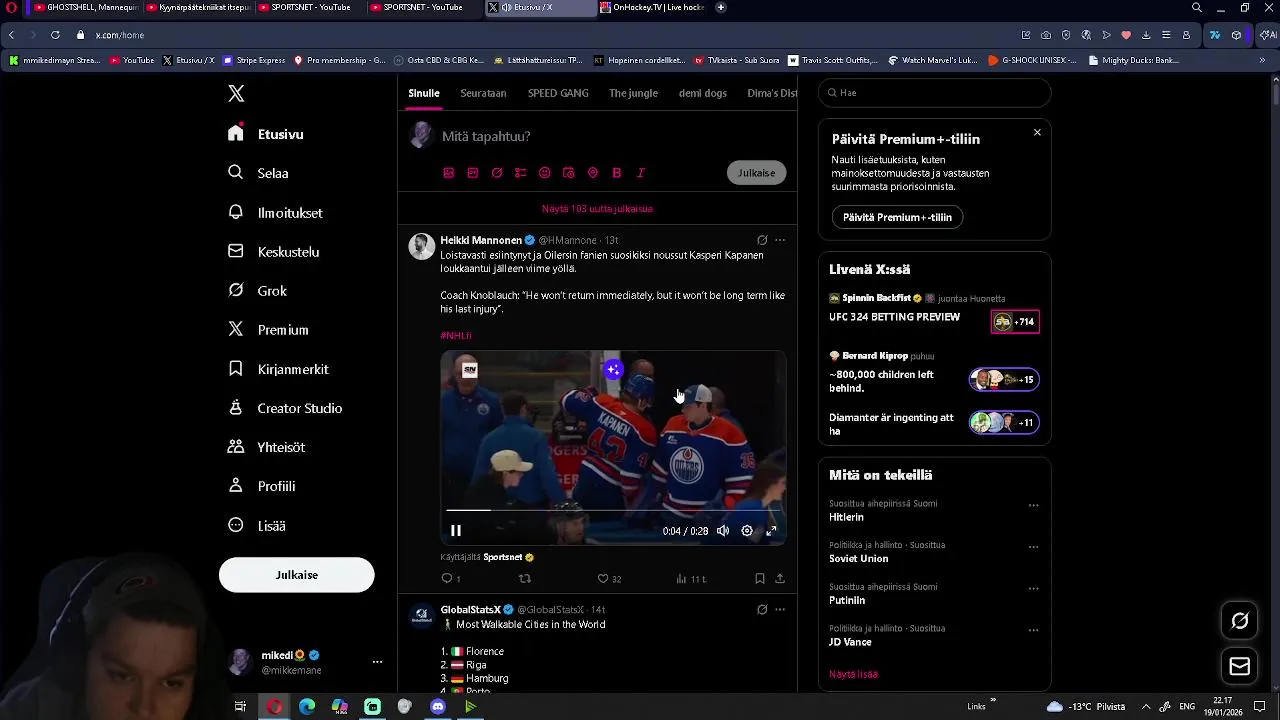The width and height of the screenshot is (1280, 720).
Task: Bookmark Mannonen's post
Action: 760,579
